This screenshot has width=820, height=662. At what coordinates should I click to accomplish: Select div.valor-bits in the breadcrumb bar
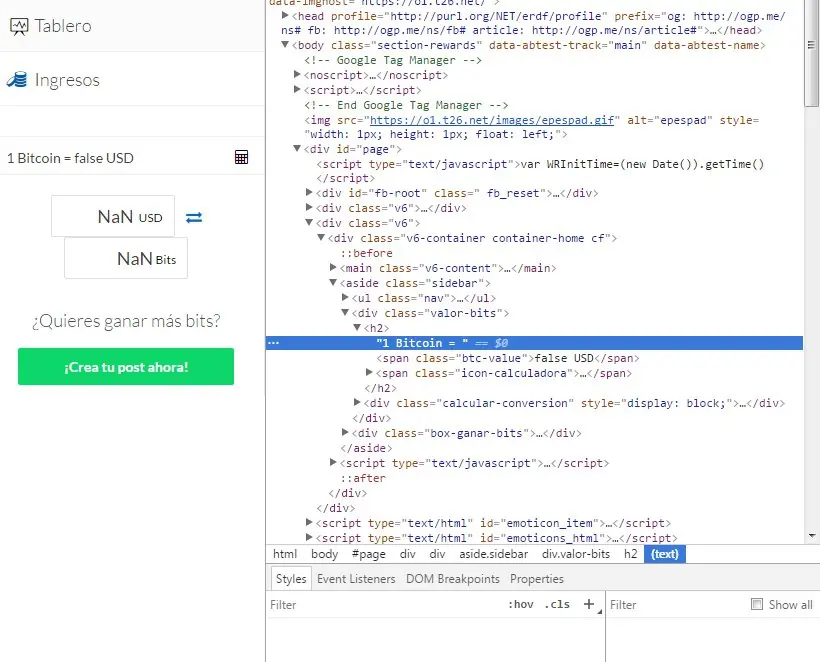576,554
